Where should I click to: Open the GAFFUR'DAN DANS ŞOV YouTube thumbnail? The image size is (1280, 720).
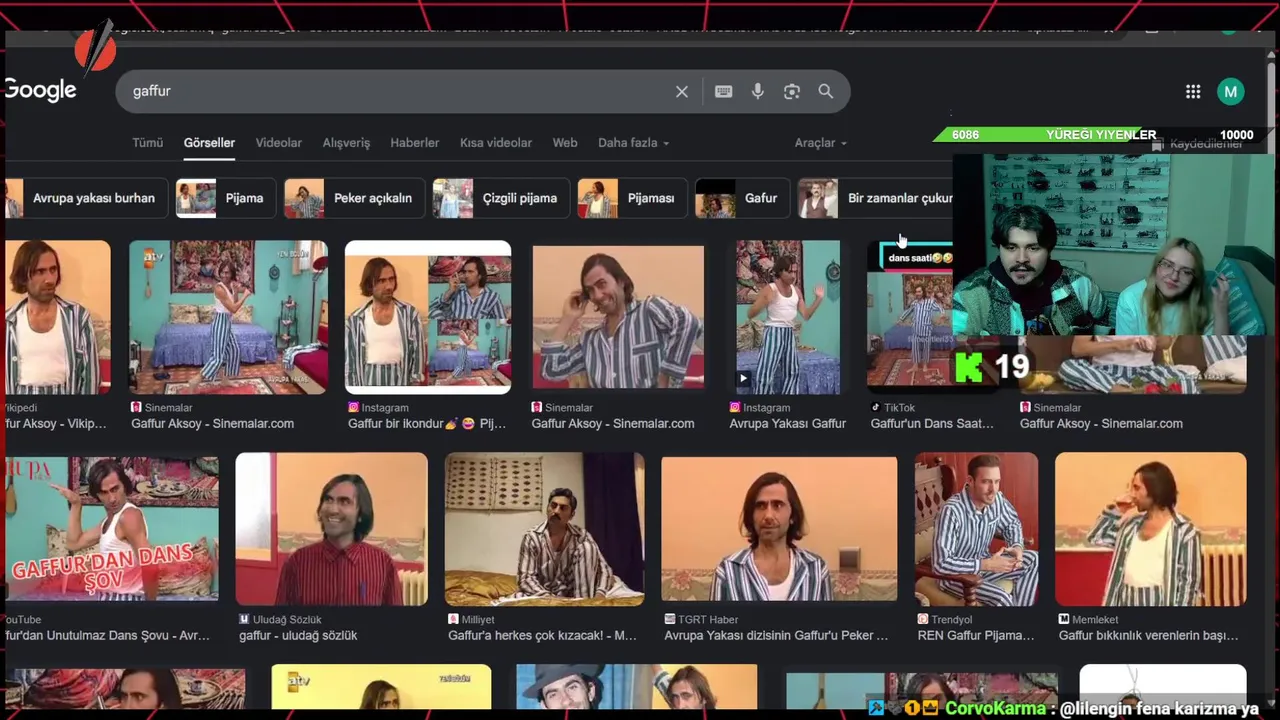111,528
